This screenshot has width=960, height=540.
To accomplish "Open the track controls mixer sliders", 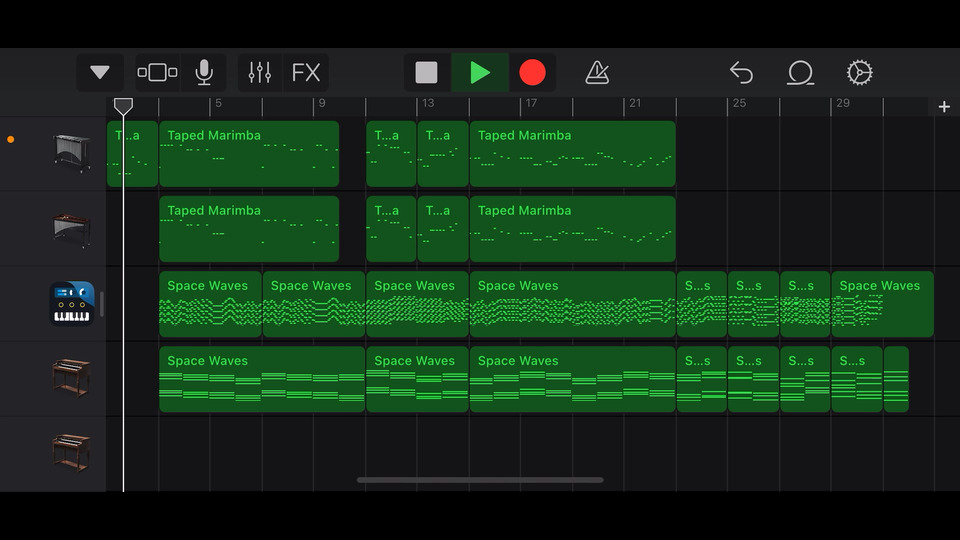I will tap(260, 72).
